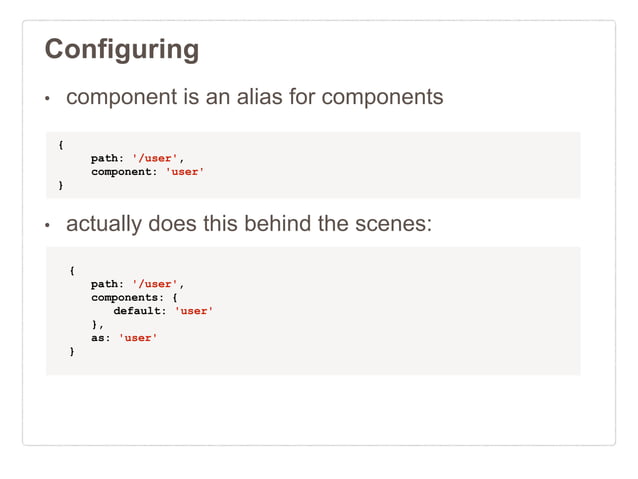Click the final closing brace of the second code block
Image resolution: width=638 pixels, height=479 pixels.
[72, 352]
